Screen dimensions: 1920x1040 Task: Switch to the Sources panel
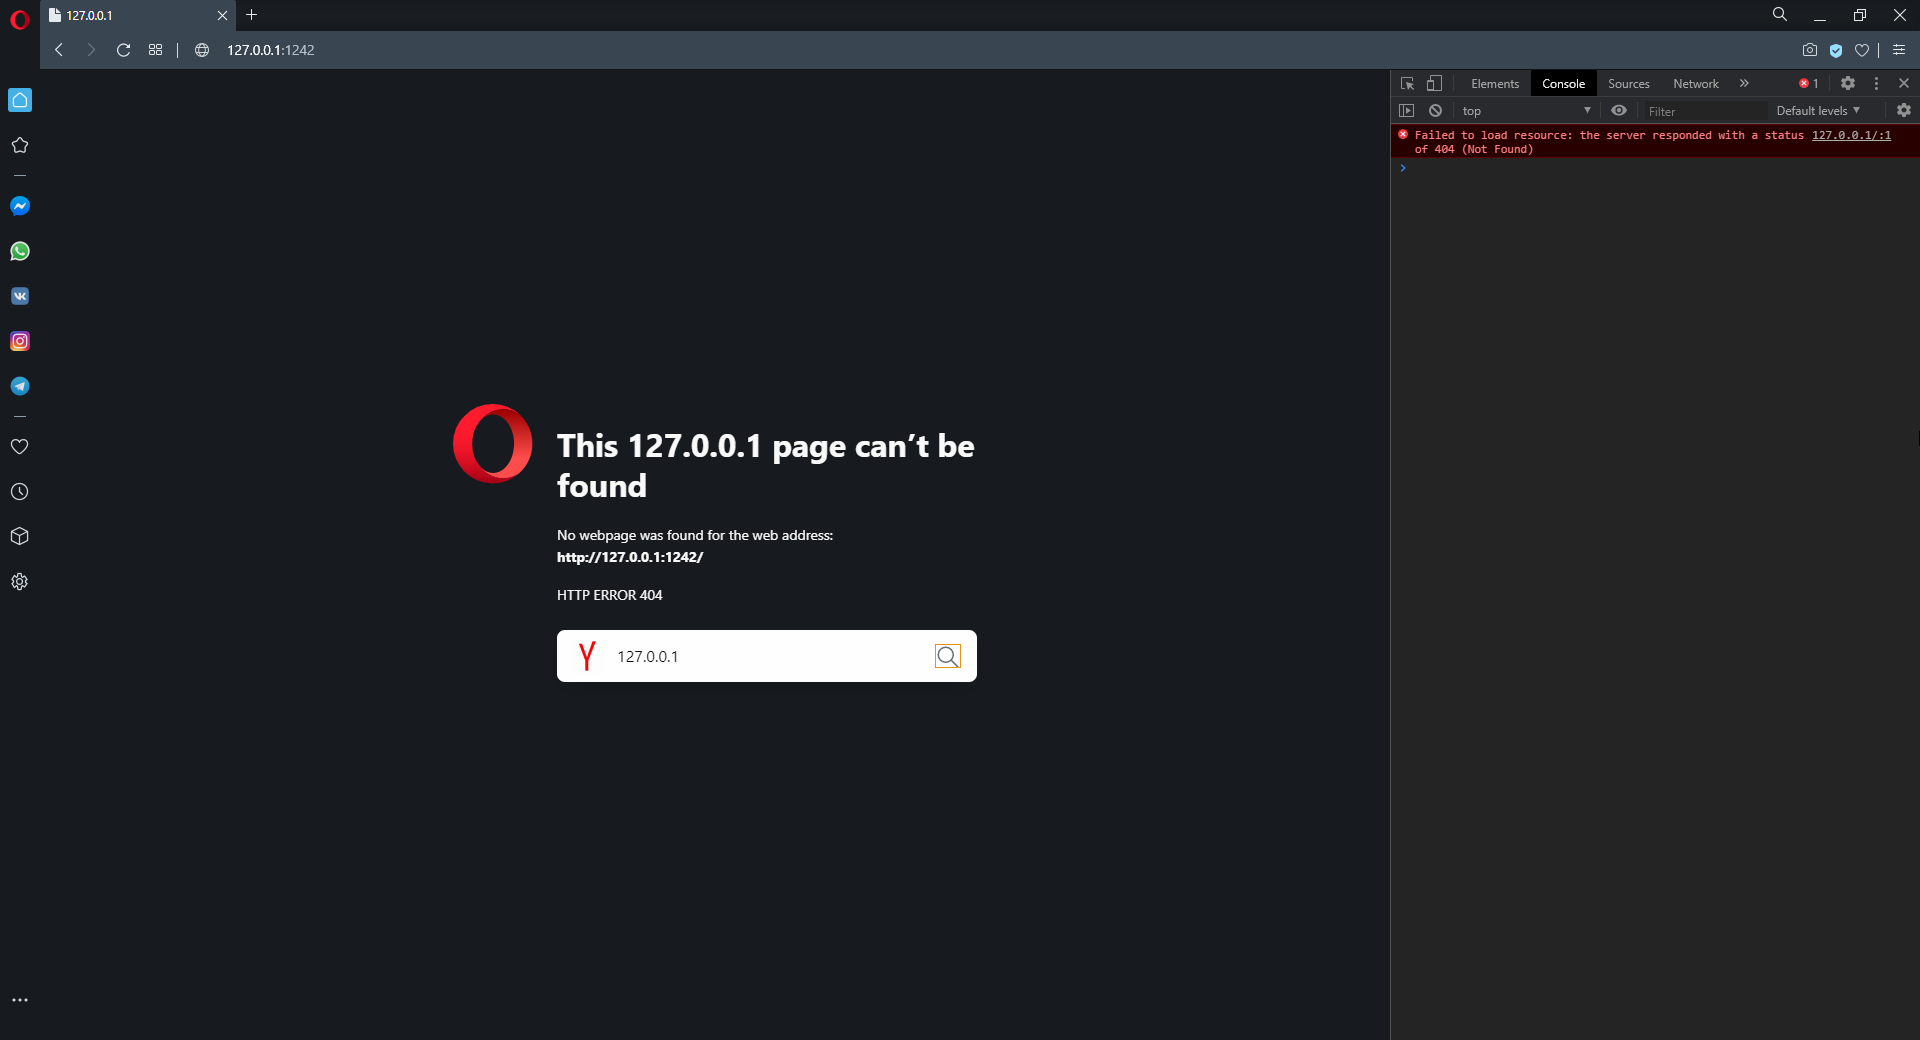coord(1628,83)
